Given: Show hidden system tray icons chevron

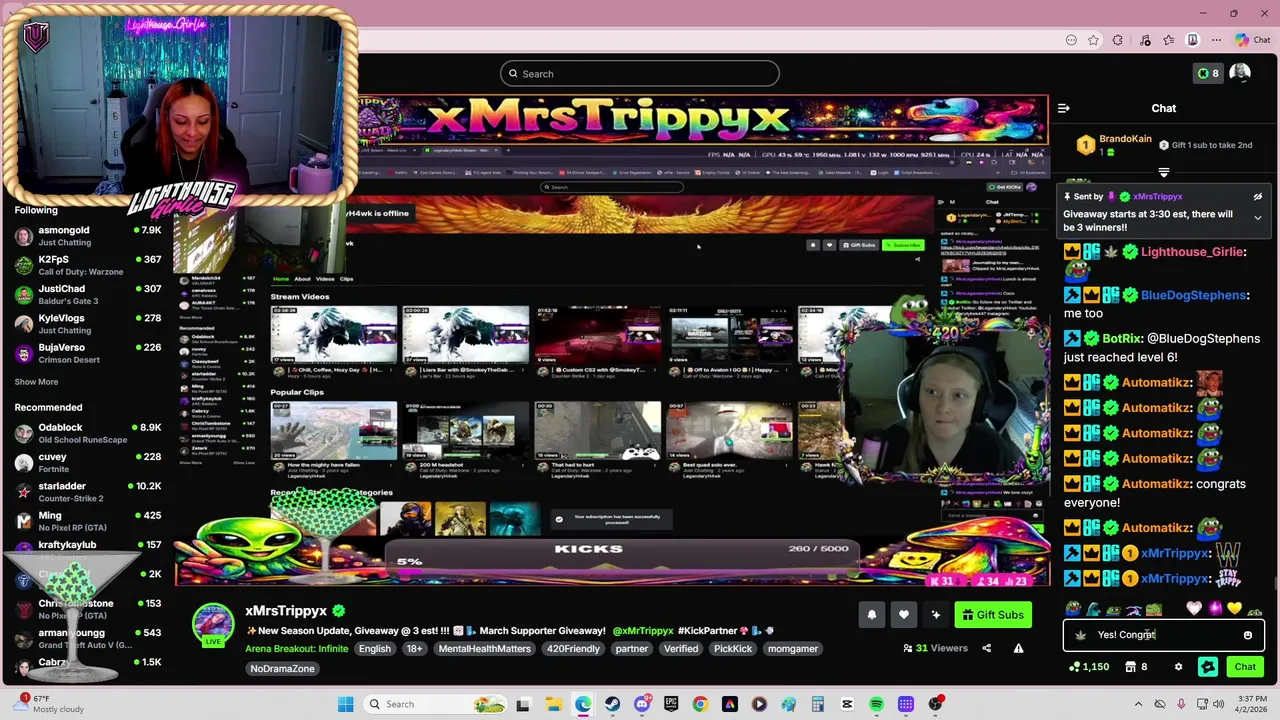Looking at the screenshot, I should [1138, 704].
